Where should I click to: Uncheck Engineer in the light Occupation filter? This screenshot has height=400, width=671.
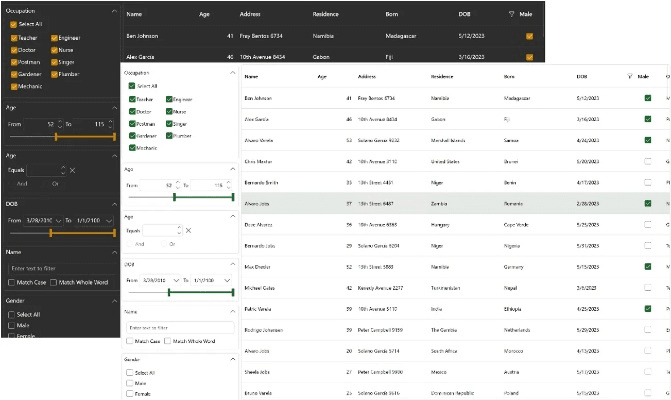coord(169,100)
